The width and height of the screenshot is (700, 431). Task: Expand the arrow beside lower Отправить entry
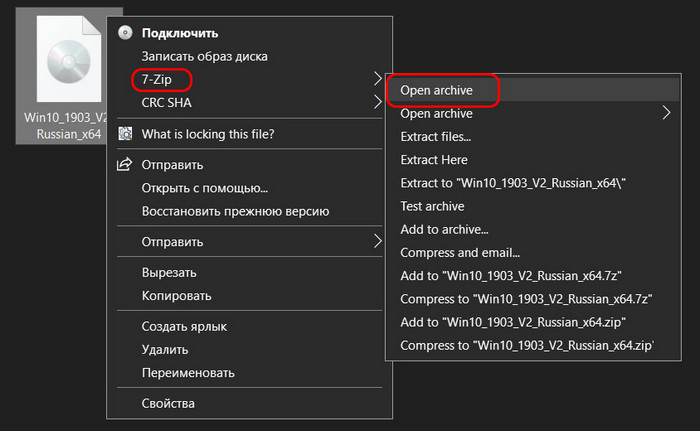(x=378, y=241)
